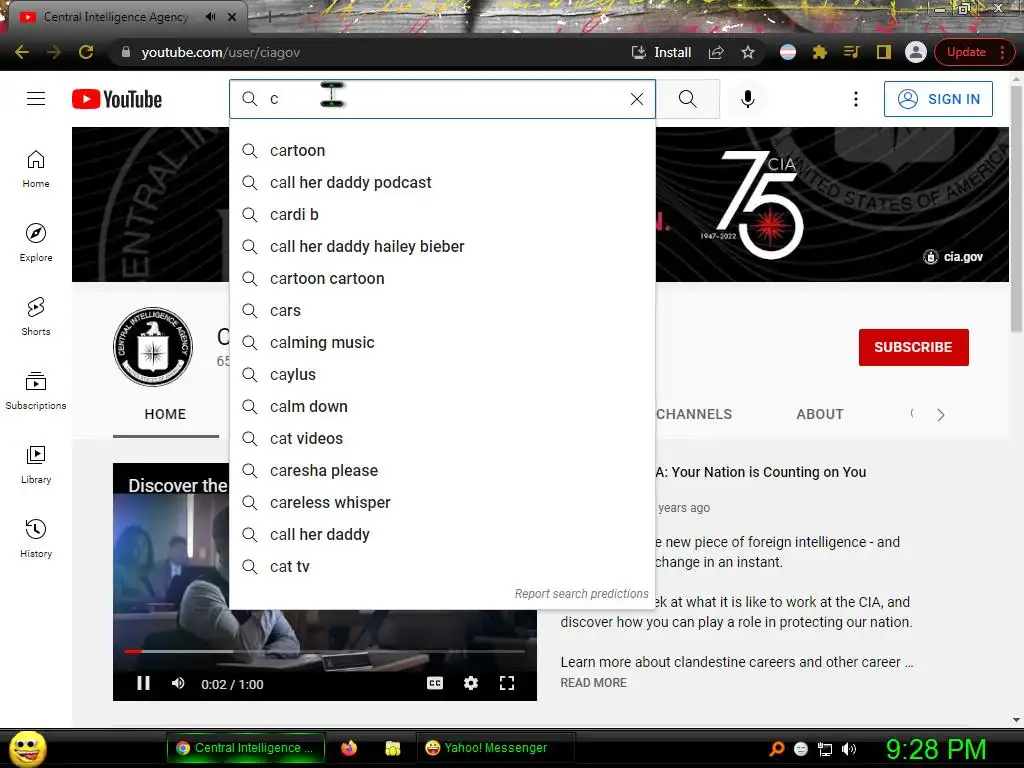
Task: Choose the "cat tv" suggestion
Action: 442,566
